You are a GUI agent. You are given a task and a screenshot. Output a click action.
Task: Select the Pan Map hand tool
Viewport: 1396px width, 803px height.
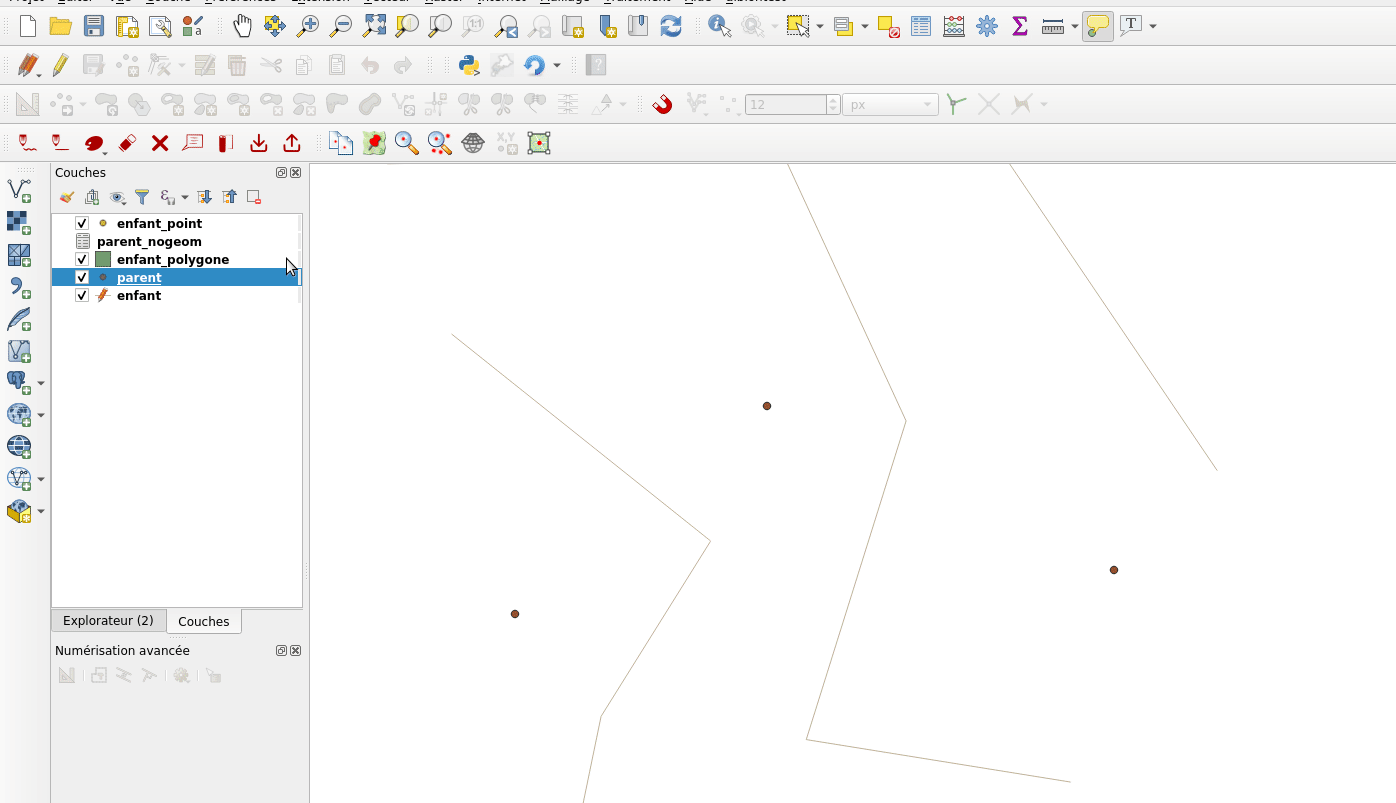click(242, 26)
